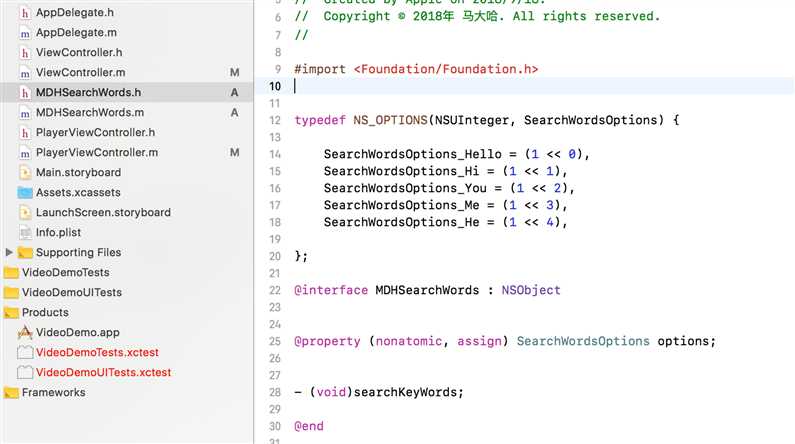Click the ViewController.m file icon
This screenshot has height=444, width=795.
click(x=24, y=73)
